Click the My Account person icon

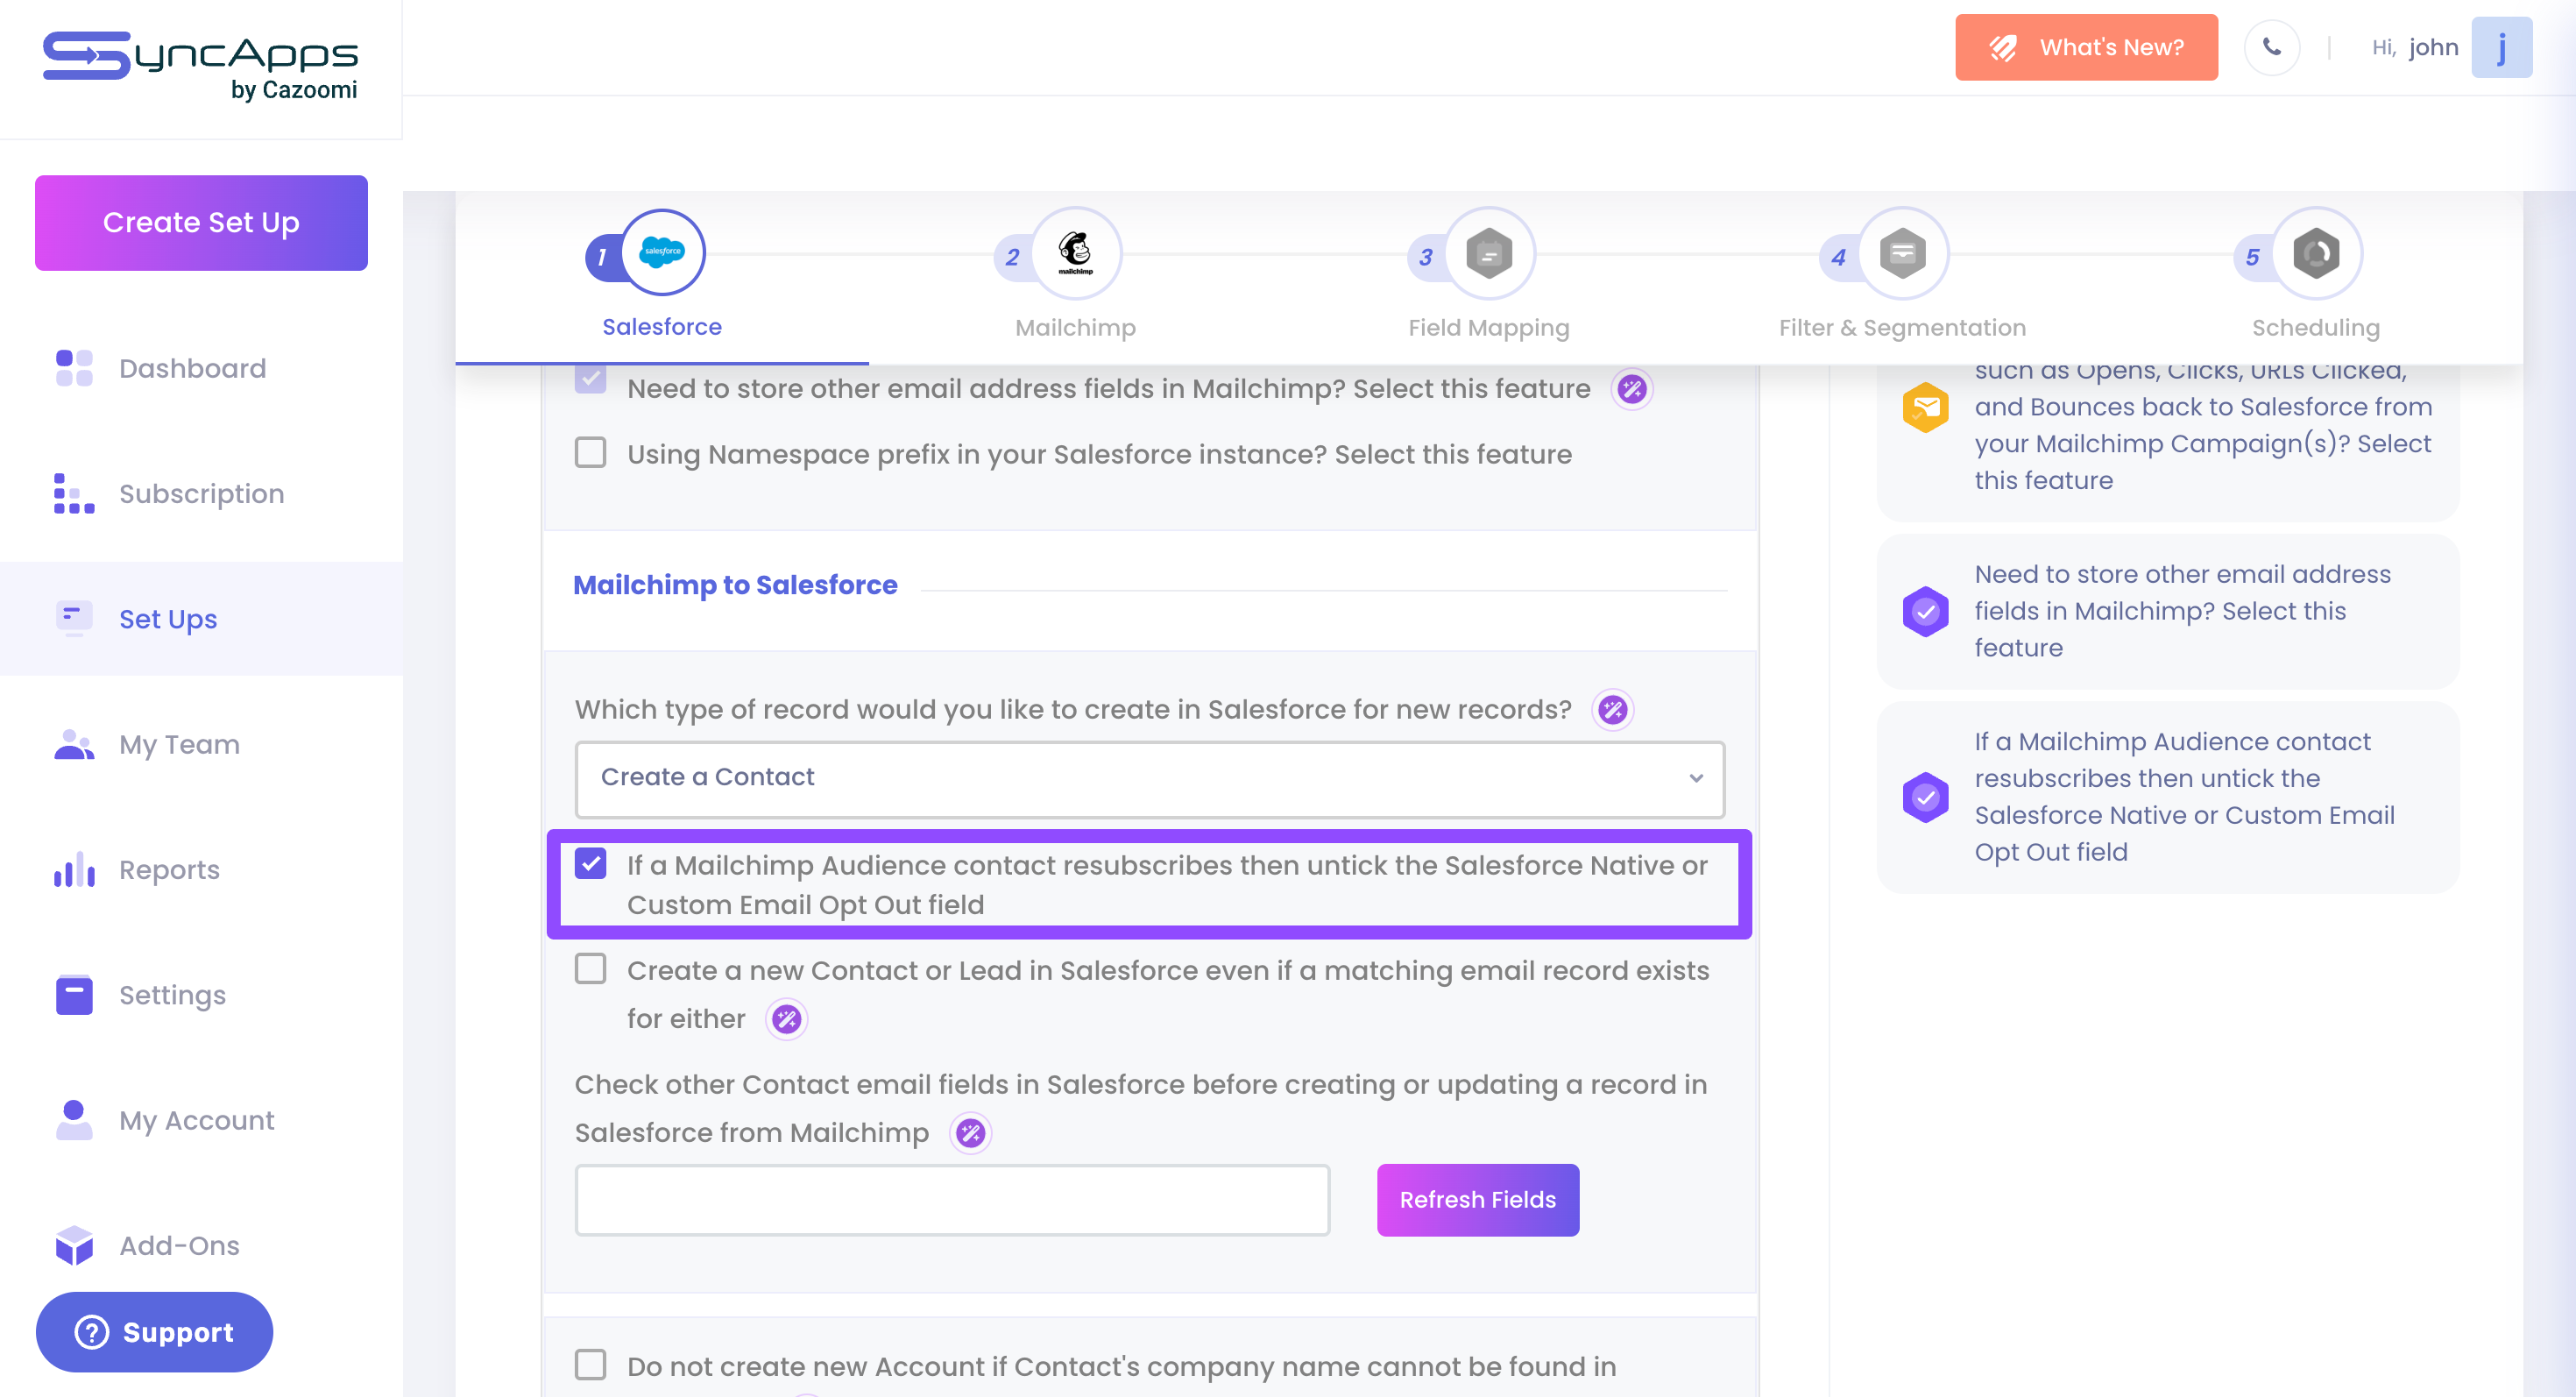[x=74, y=1120]
